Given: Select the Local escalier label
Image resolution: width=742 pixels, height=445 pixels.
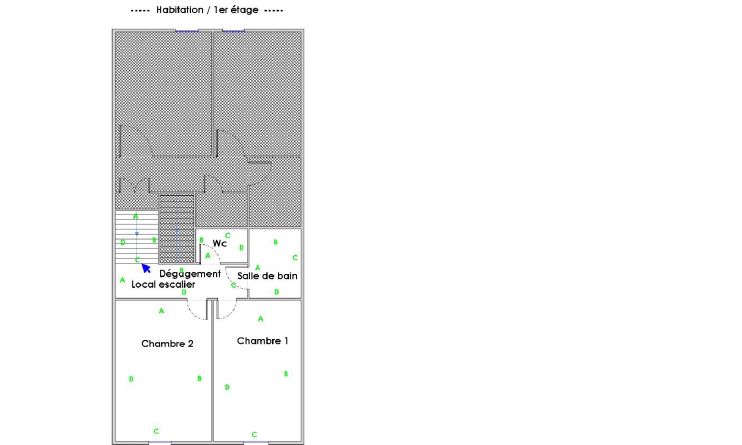Looking at the screenshot, I should 163,285.
